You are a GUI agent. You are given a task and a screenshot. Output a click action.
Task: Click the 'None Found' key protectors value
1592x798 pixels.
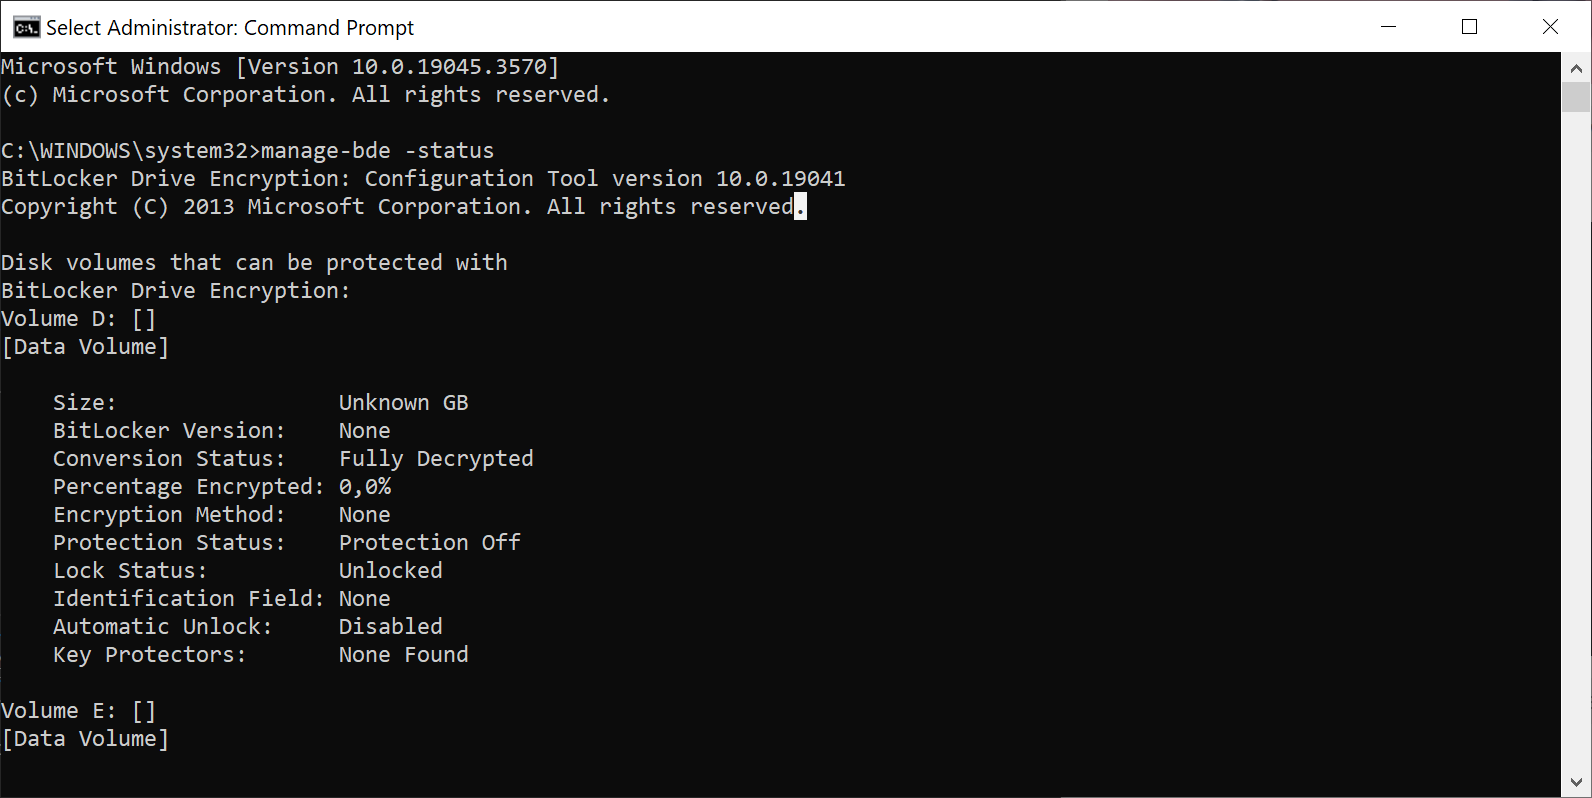point(404,655)
